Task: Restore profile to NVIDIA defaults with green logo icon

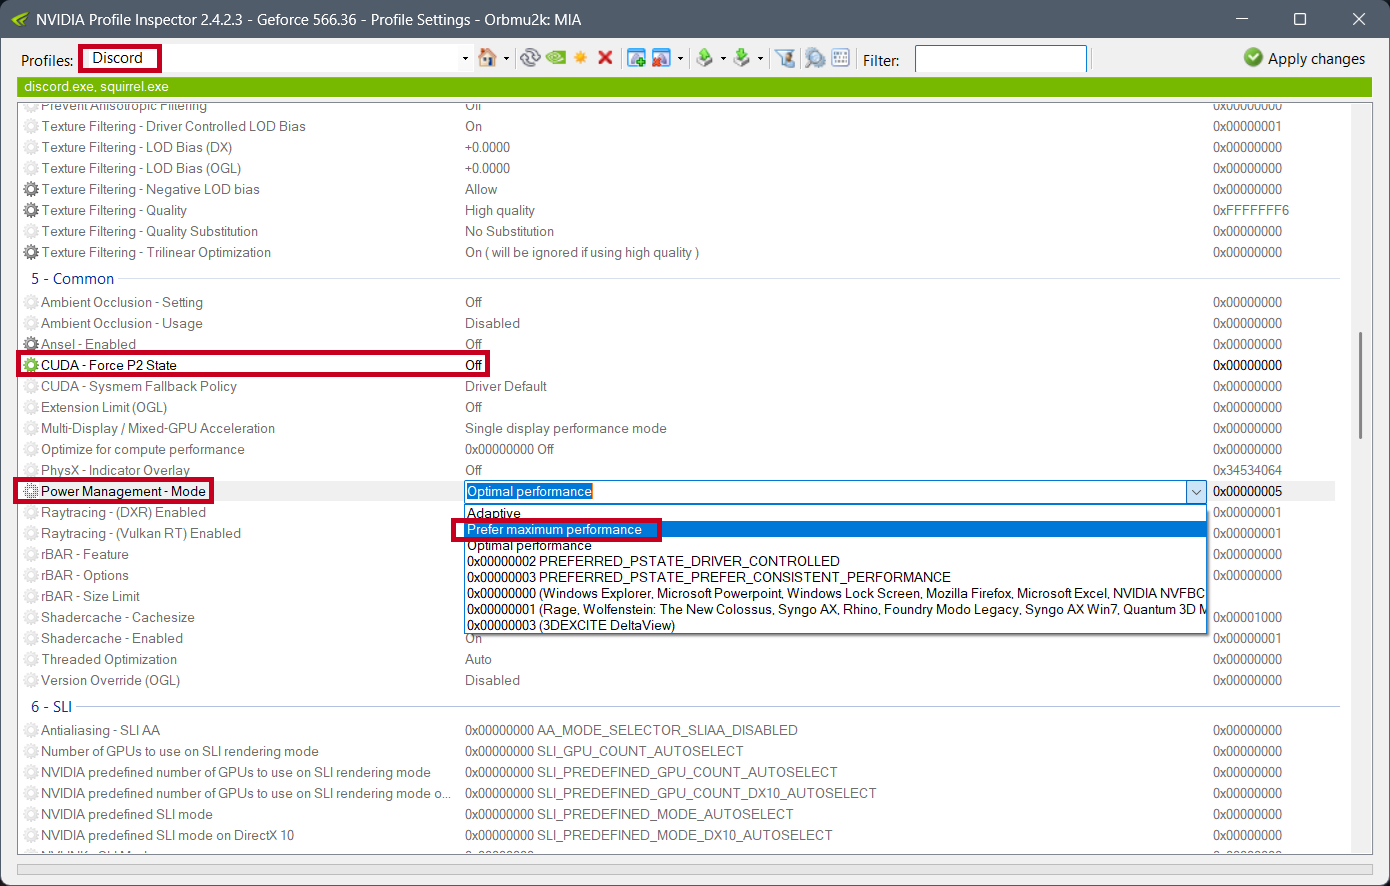Action: pos(555,58)
